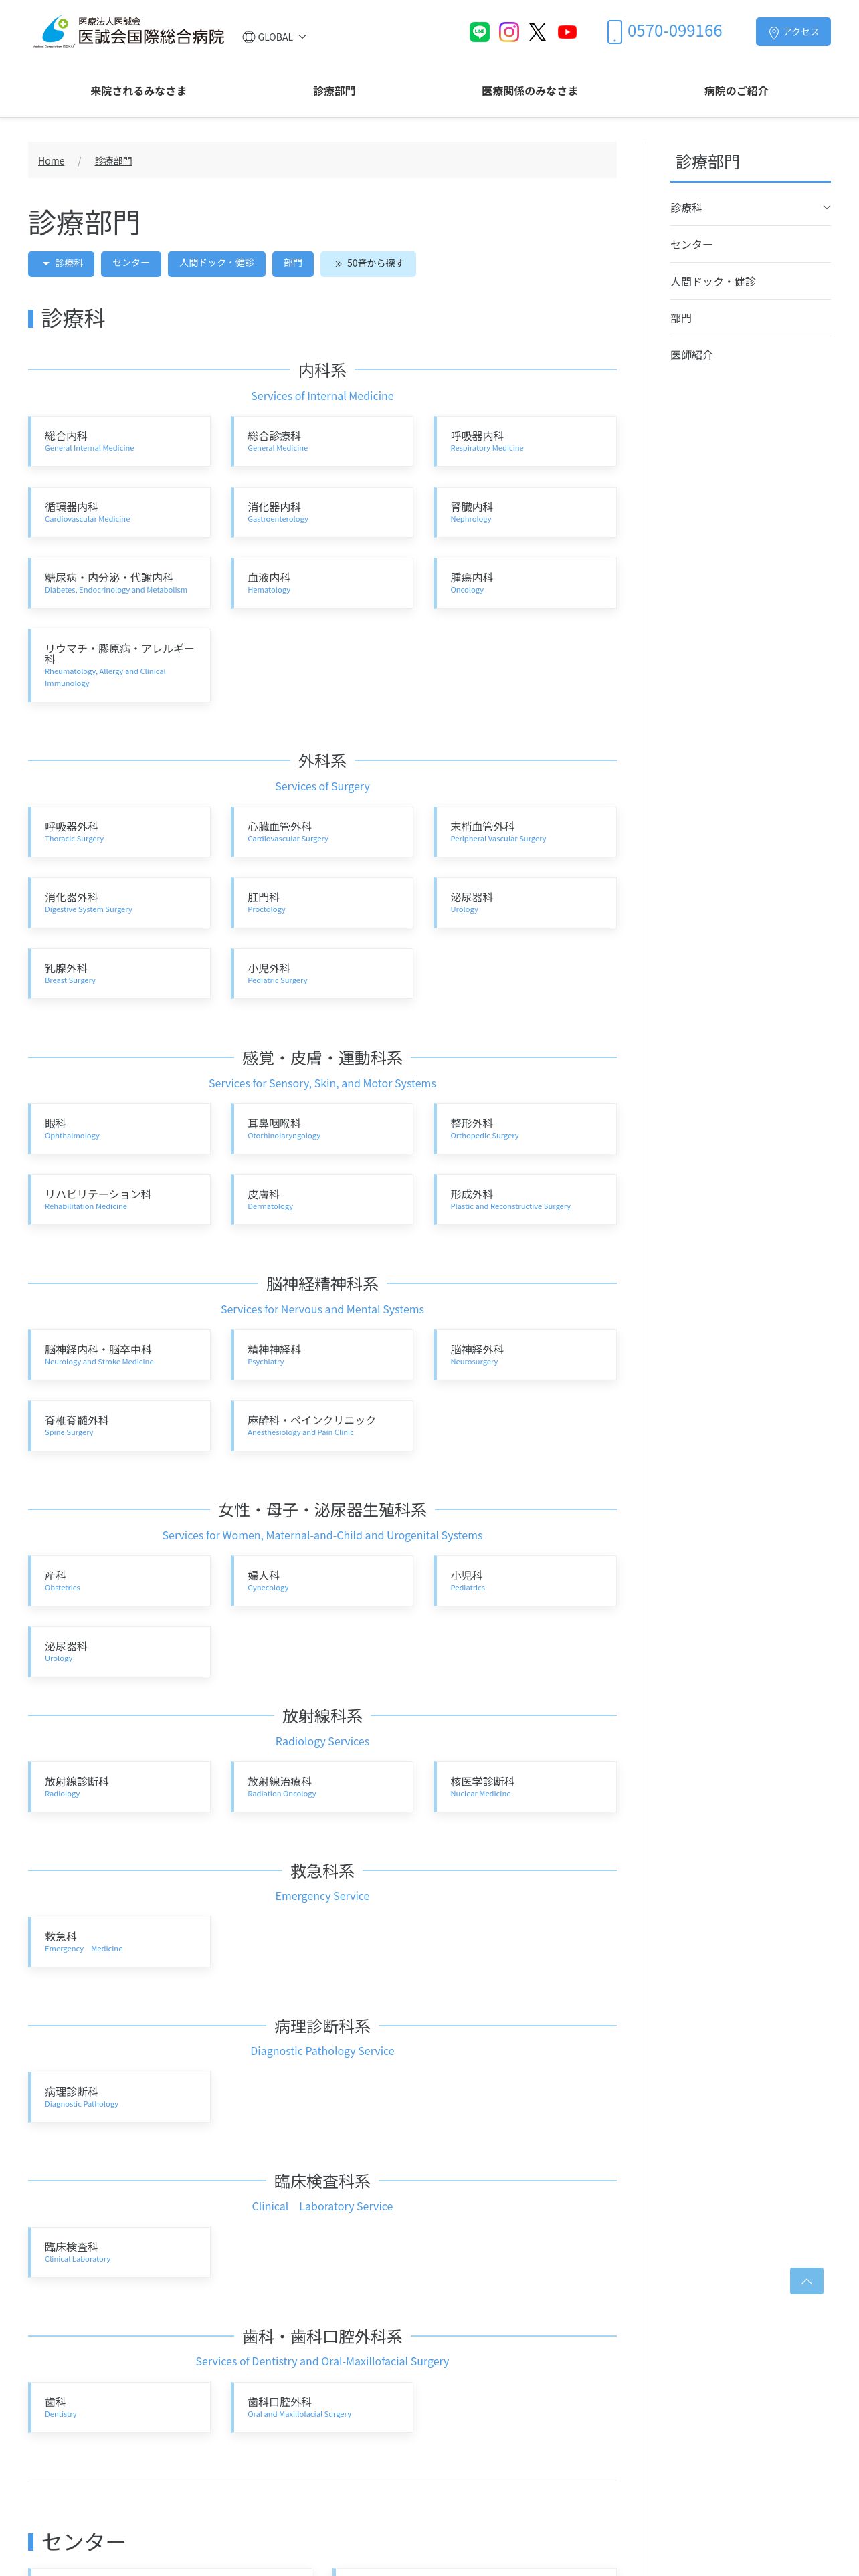Open the リウマチ・膠原病・アレルギー科 card
Screen dimensions: 859x2576
click(120, 665)
